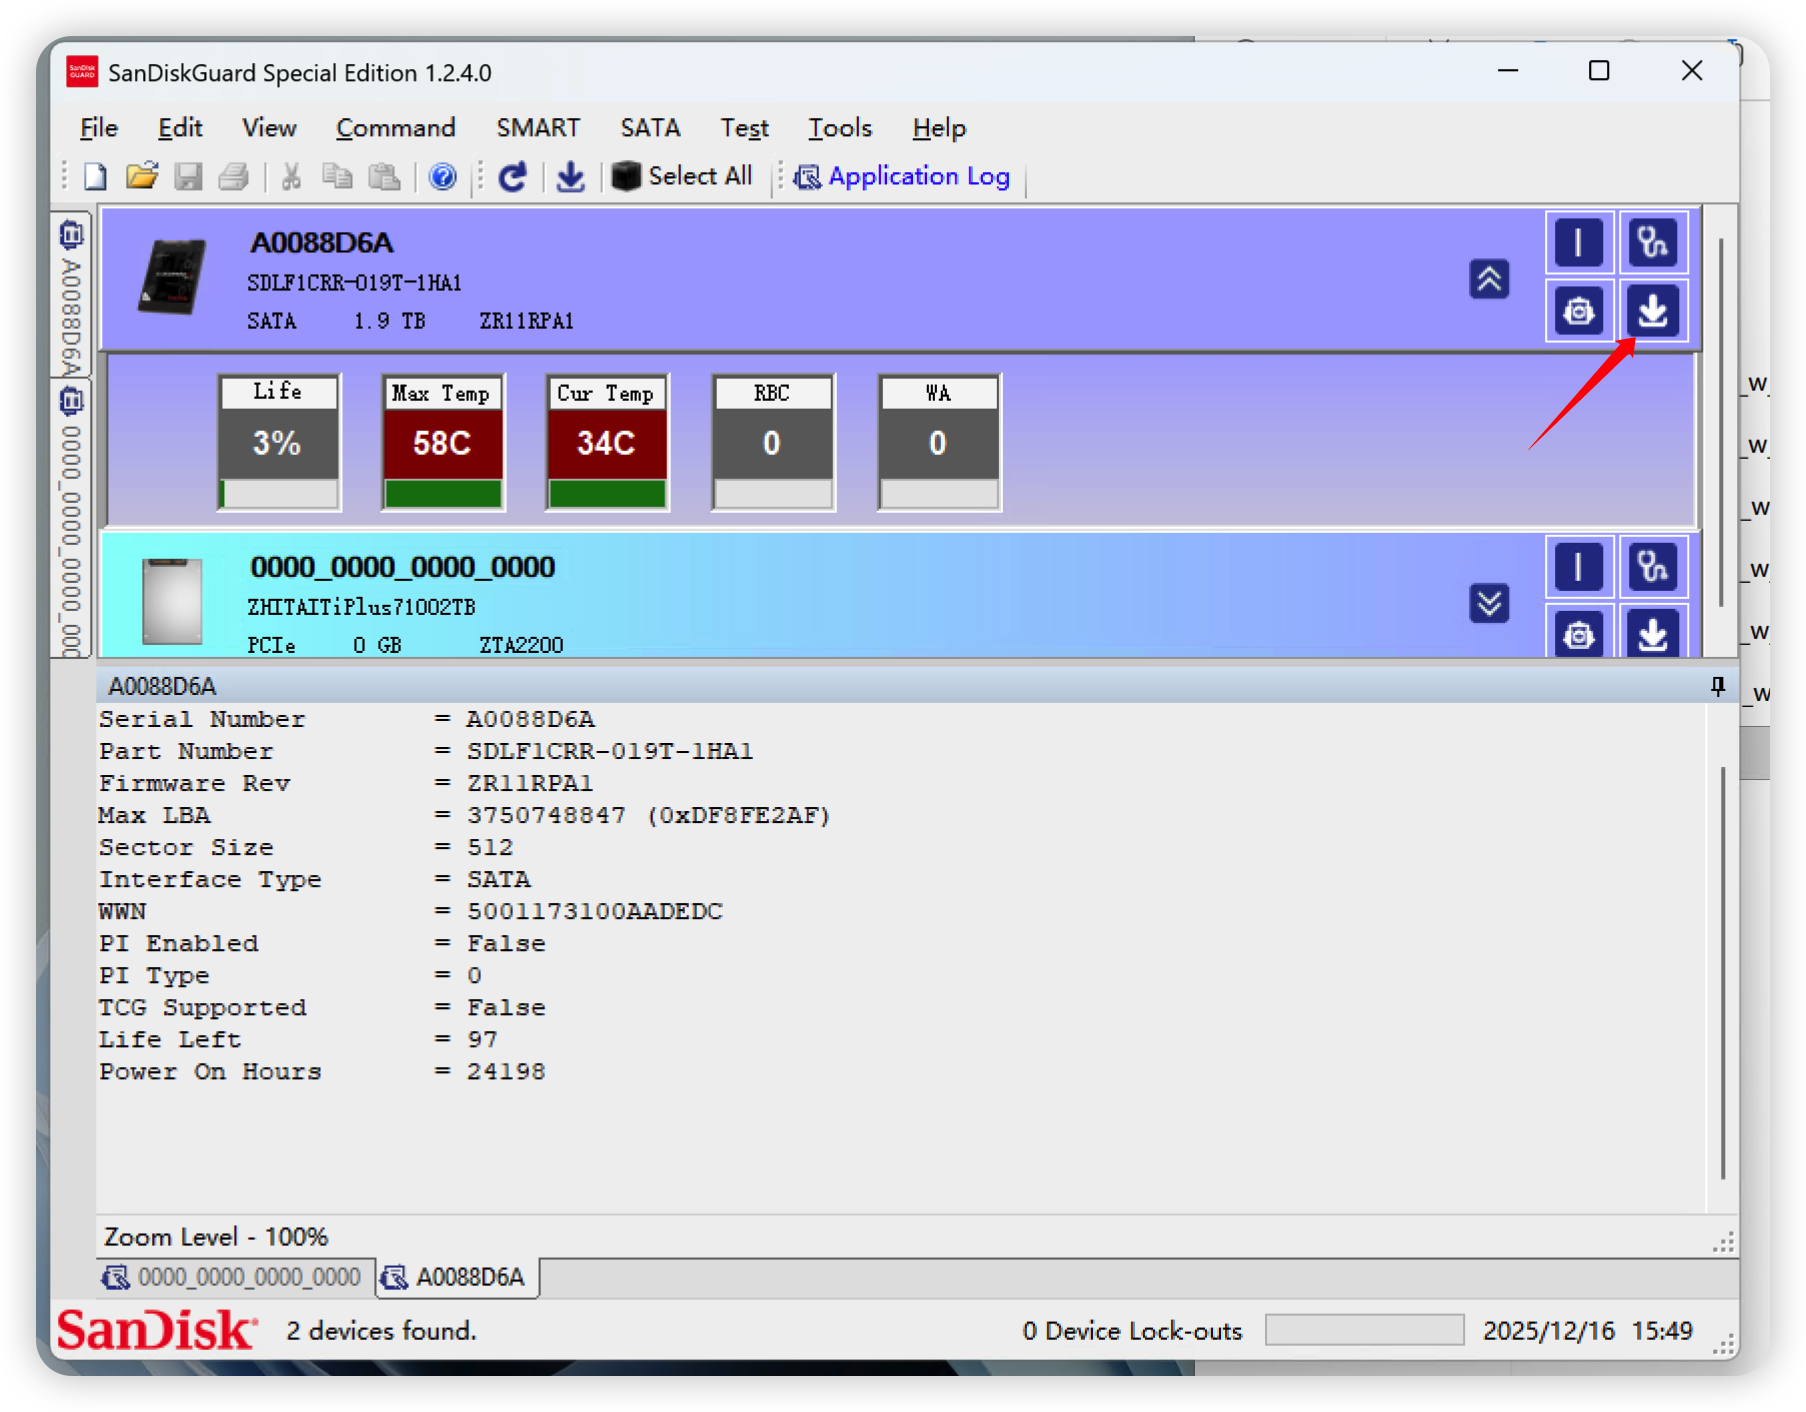Viewport: 1806px width, 1412px height.
Task: Click the WA 0 gauge
Action: coord(939,443)
